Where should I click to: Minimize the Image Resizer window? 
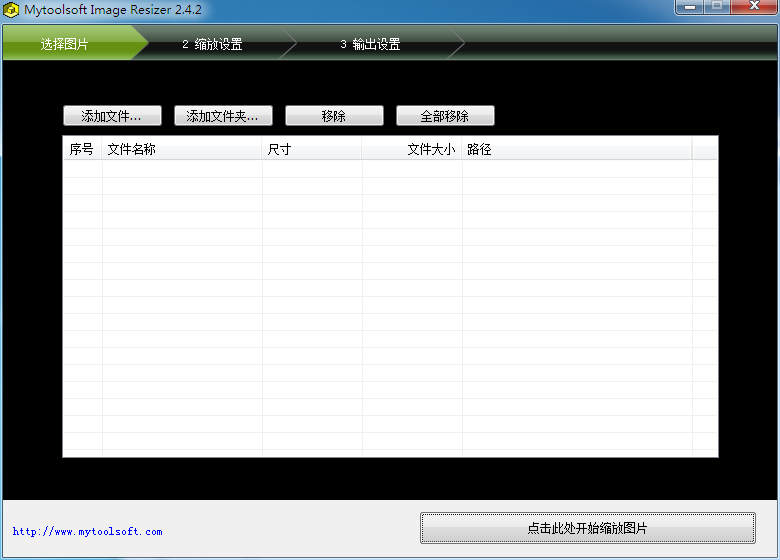click(x=689, y=6)
